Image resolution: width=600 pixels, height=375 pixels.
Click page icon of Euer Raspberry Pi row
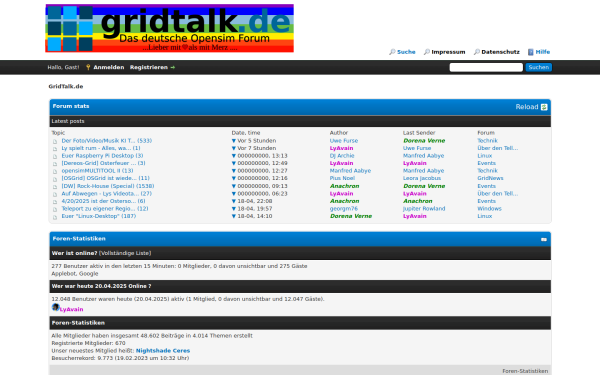click(55, 156)
